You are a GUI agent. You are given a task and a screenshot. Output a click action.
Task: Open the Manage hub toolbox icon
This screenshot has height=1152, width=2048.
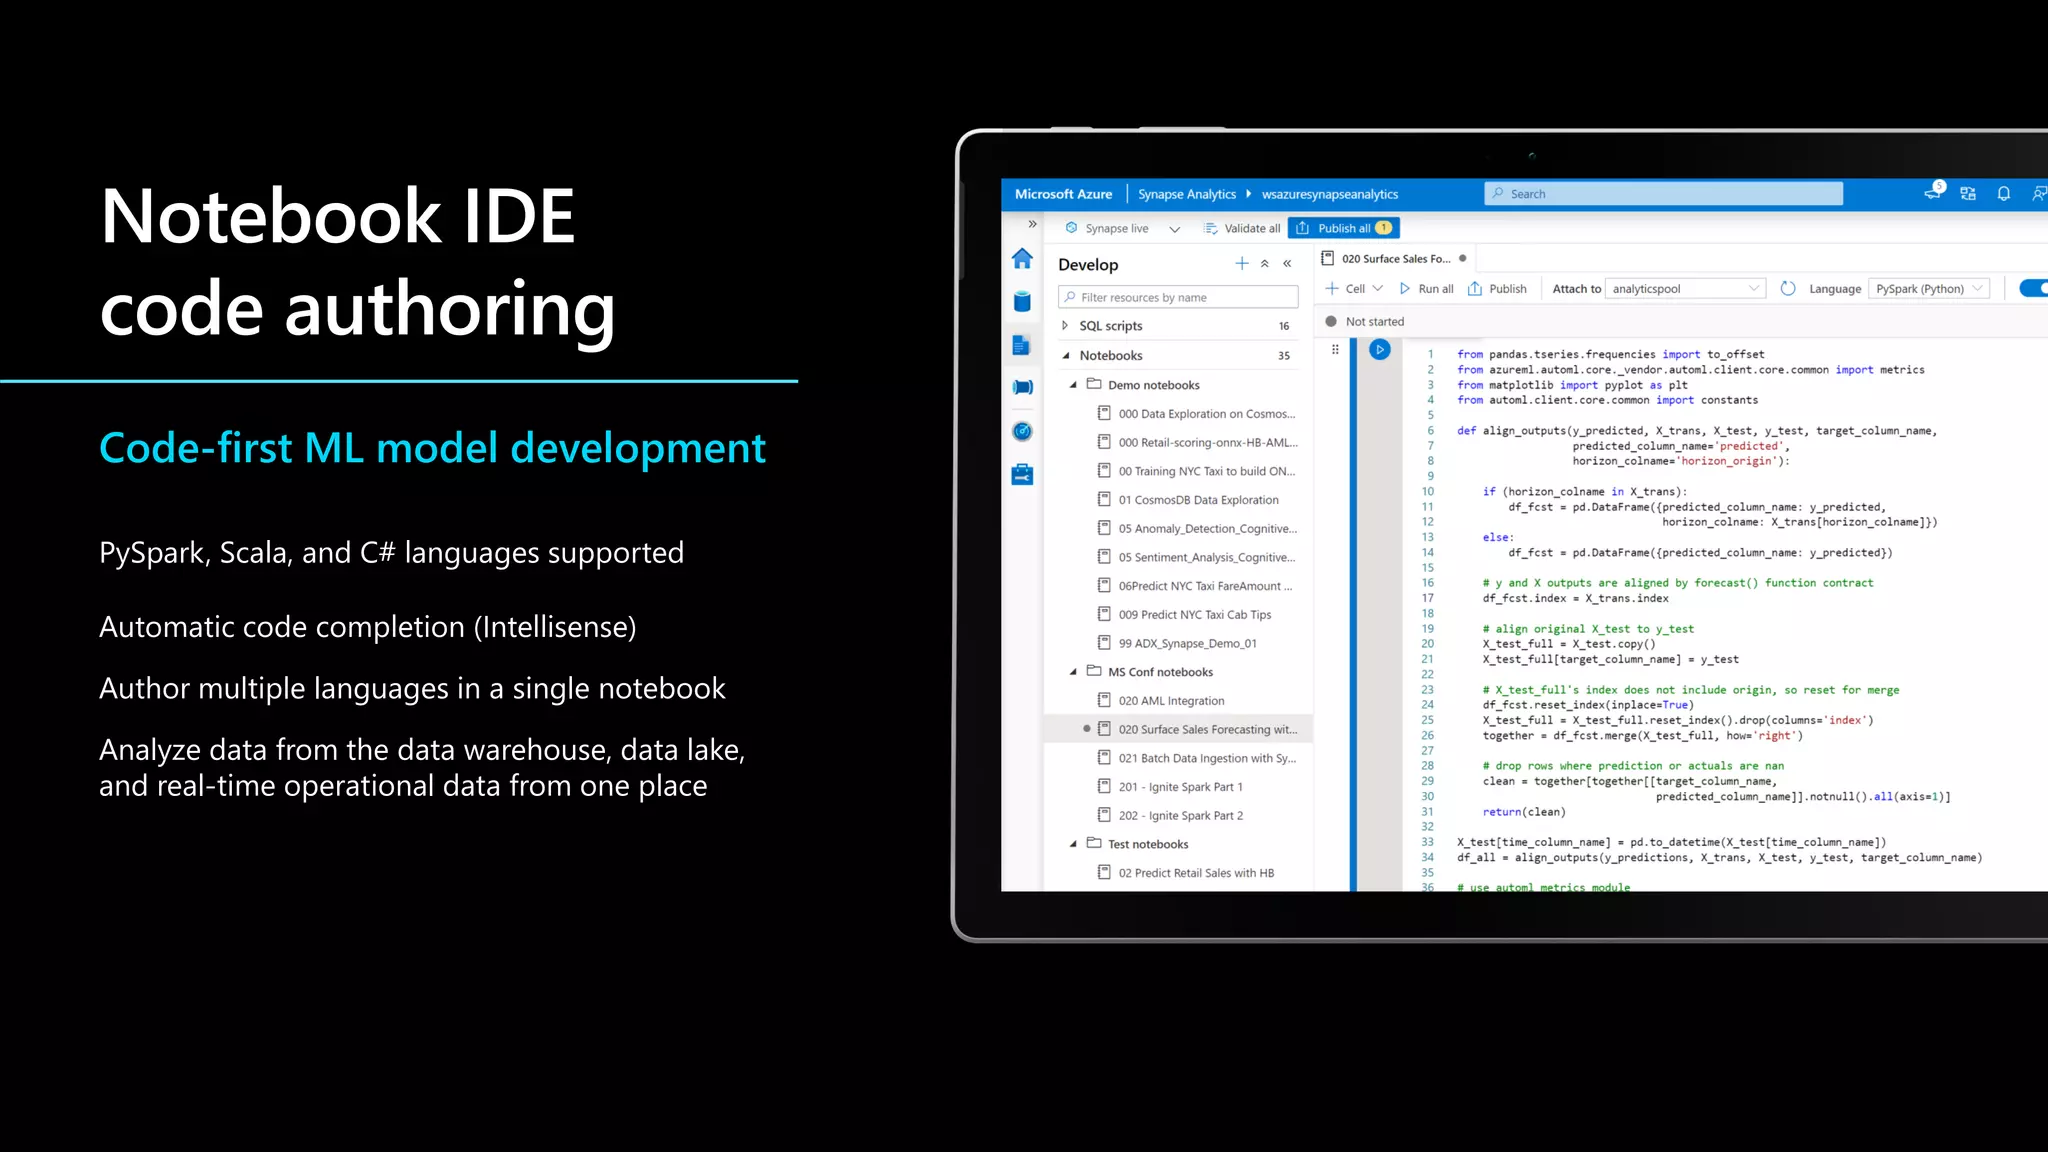[x=1022, y=474]
